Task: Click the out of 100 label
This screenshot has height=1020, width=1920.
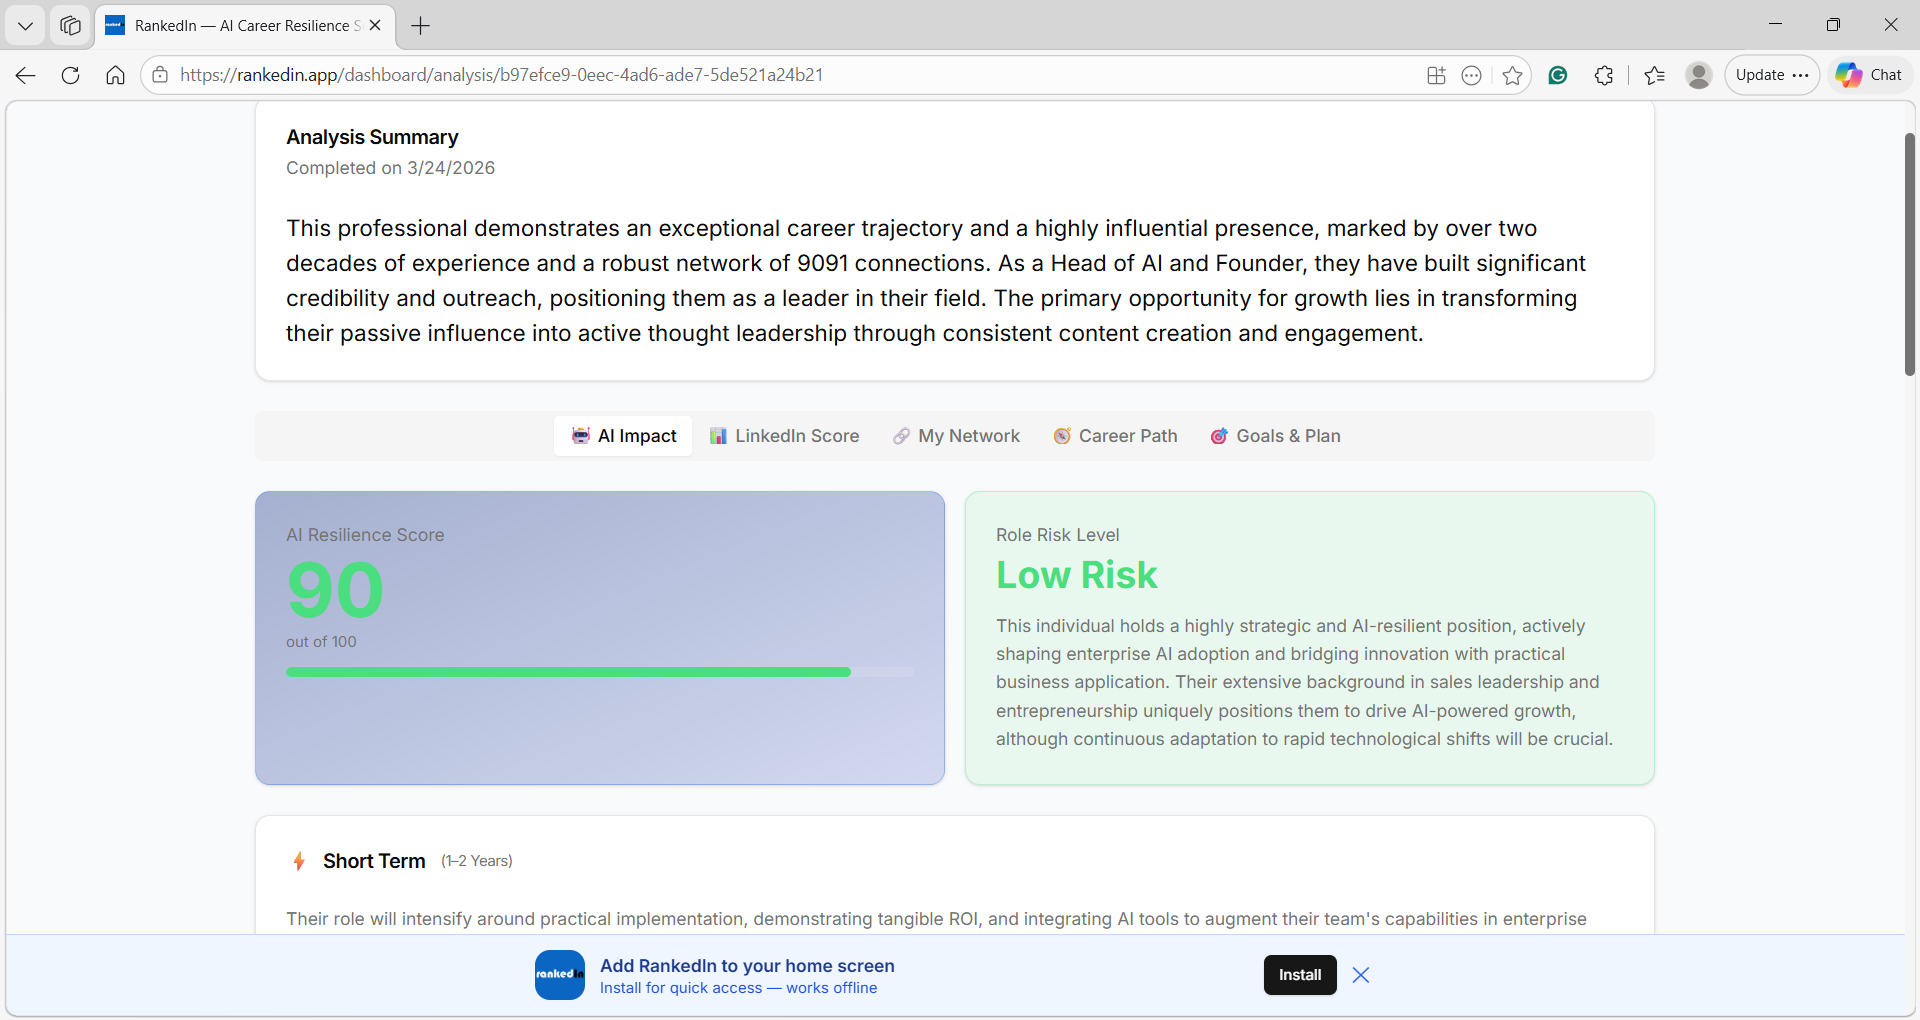Action: pyautogui.click(x=321, y=642)
